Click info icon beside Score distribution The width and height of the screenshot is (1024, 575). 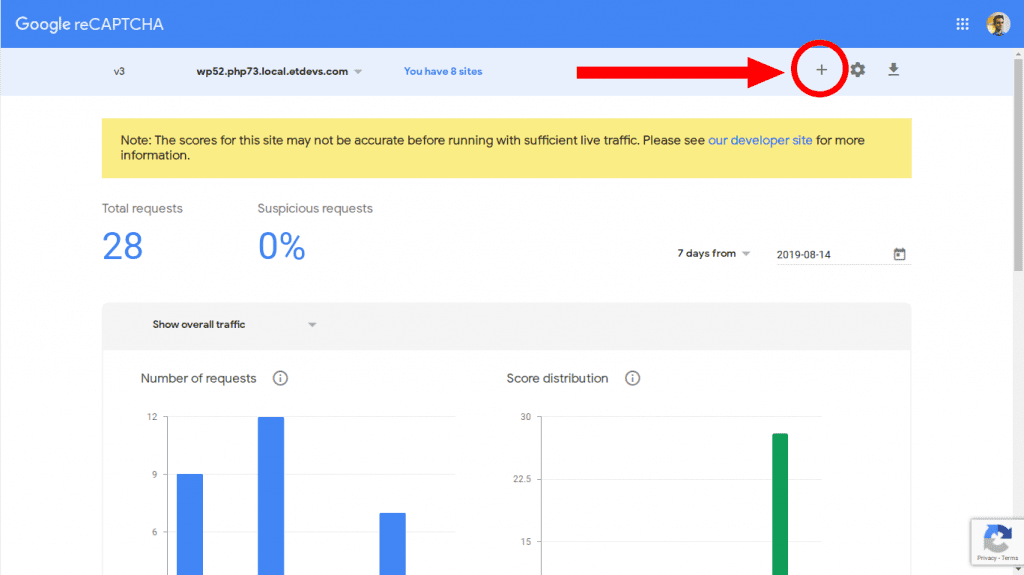pos(633,378)
